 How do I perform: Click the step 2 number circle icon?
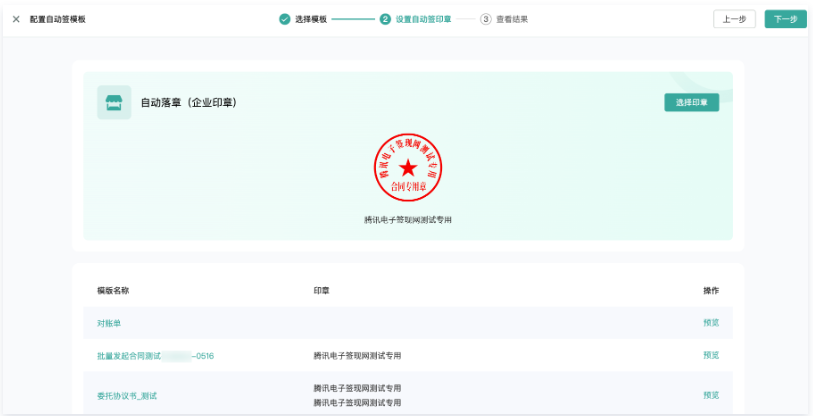pos(386,19)
